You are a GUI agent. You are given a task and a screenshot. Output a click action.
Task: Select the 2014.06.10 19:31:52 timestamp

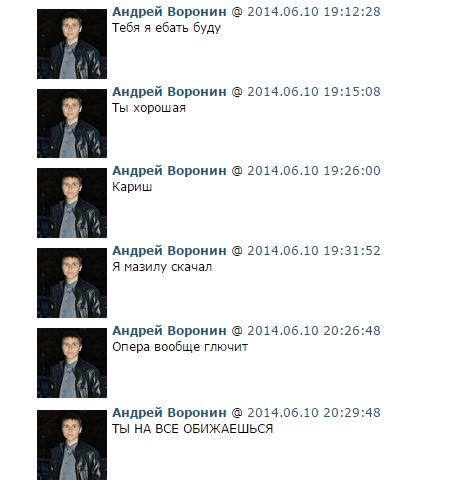pyautogui.click(x=314, y=251)
